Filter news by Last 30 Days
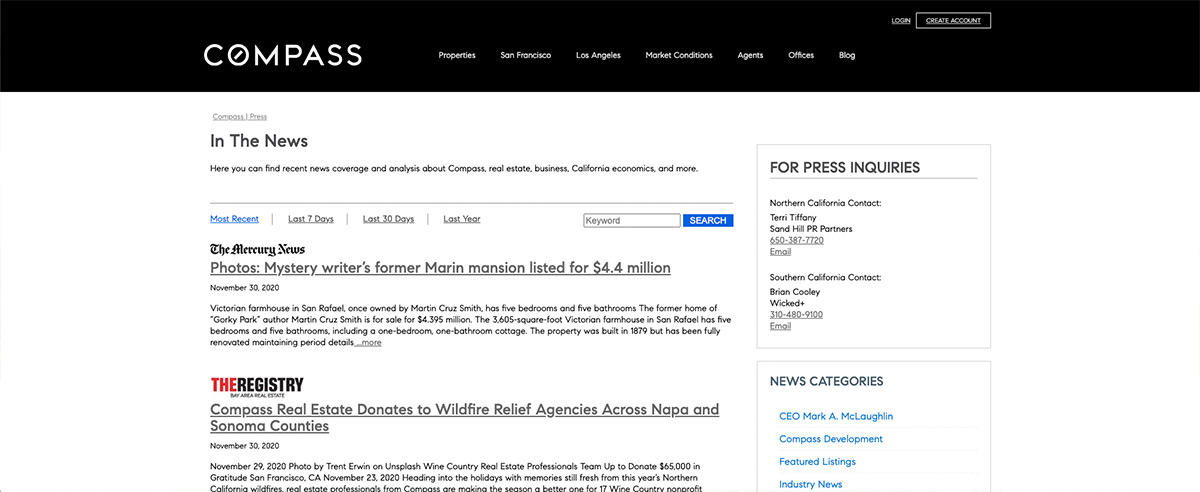This screenshot has height=492, width=1200. [388, 219]
